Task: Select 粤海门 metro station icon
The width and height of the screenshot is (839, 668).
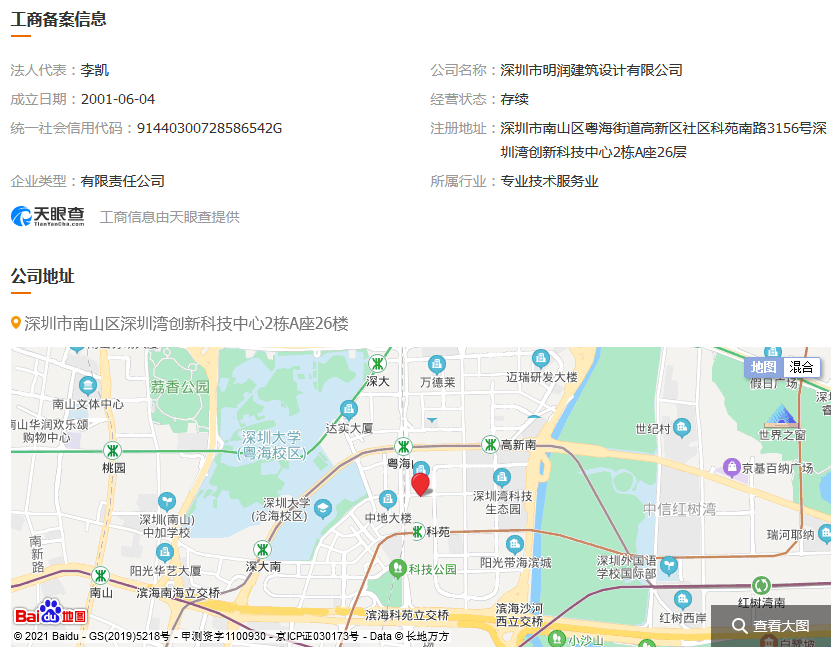Action: 403,446
